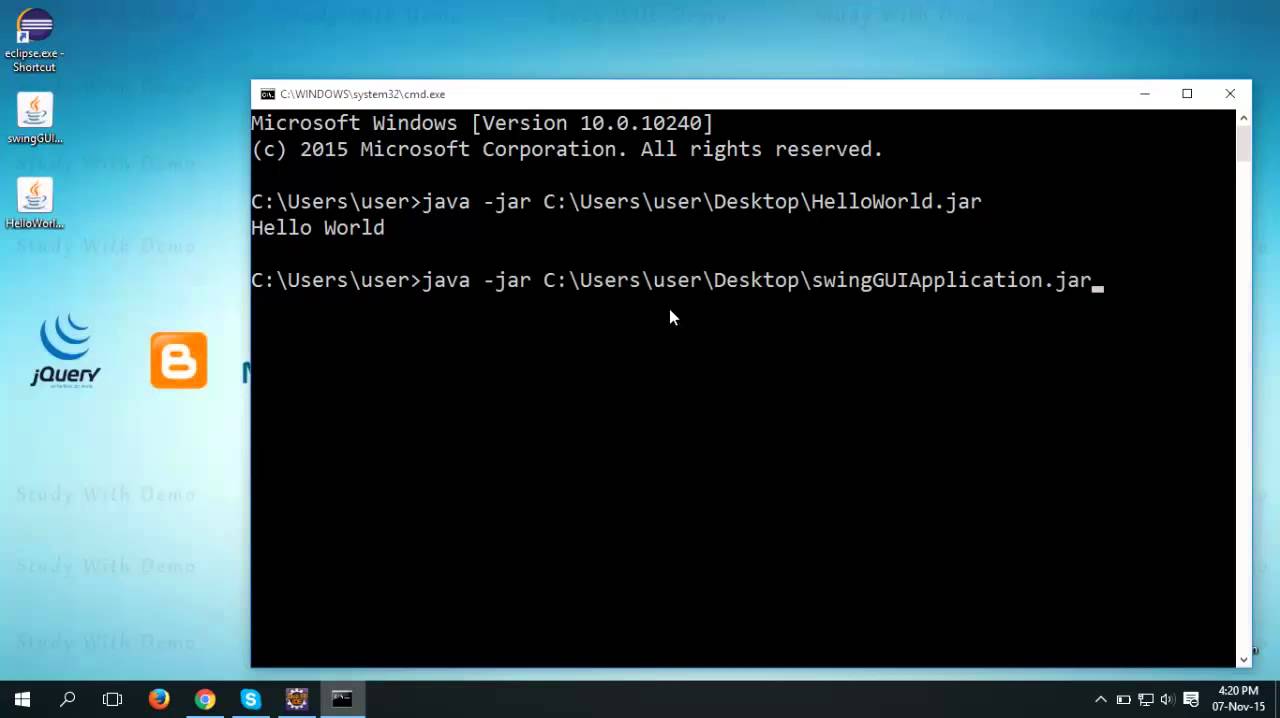Image resolution: width=1280 pixels, height=718 pixels.
Task: Select the swingGUI jar desktop icon
Action: 35,119
